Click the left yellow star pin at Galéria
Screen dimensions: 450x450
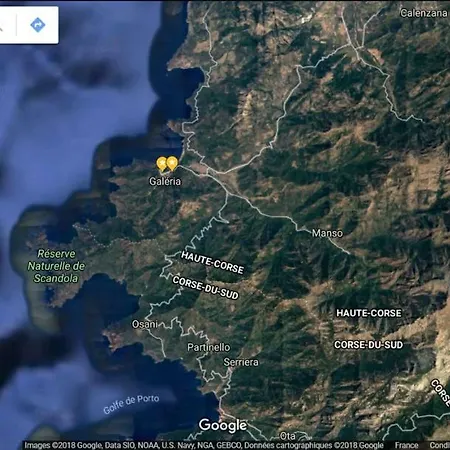tap(162, 164)
